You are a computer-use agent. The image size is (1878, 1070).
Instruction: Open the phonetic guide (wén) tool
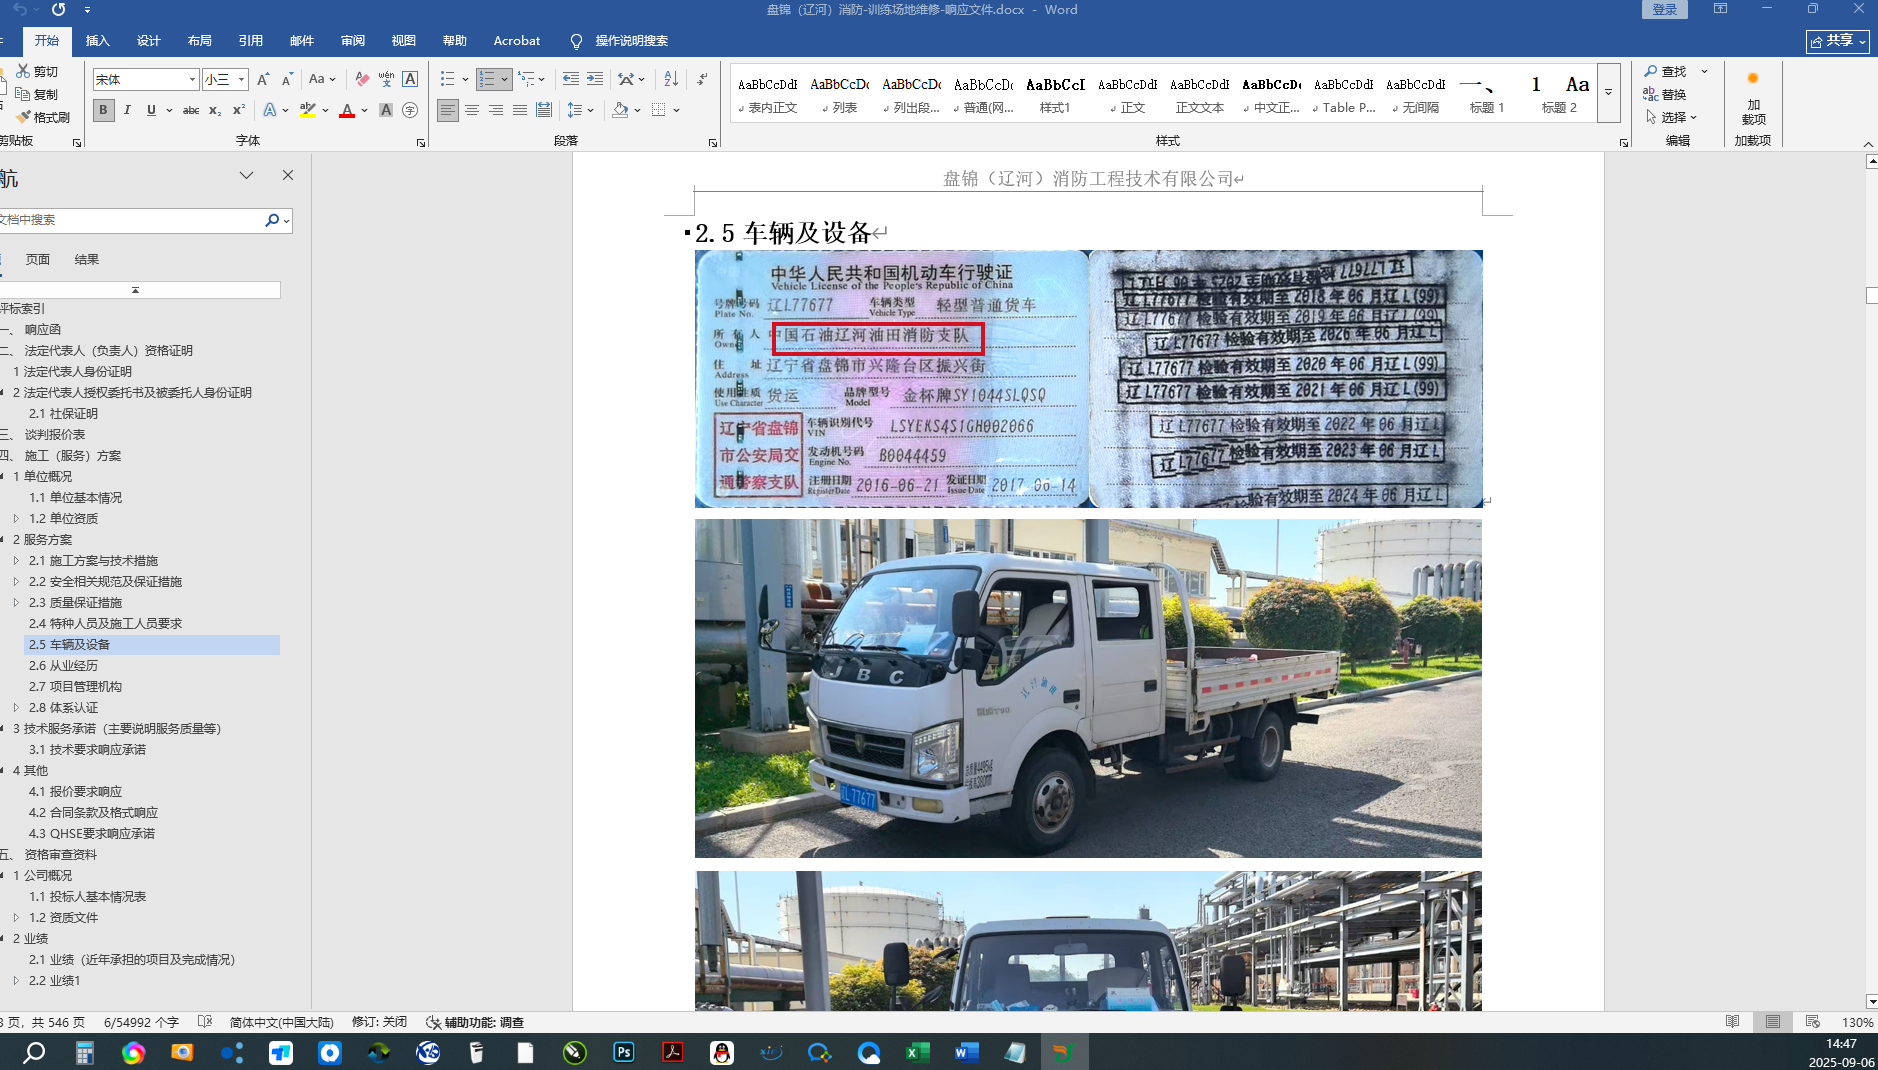386,79
